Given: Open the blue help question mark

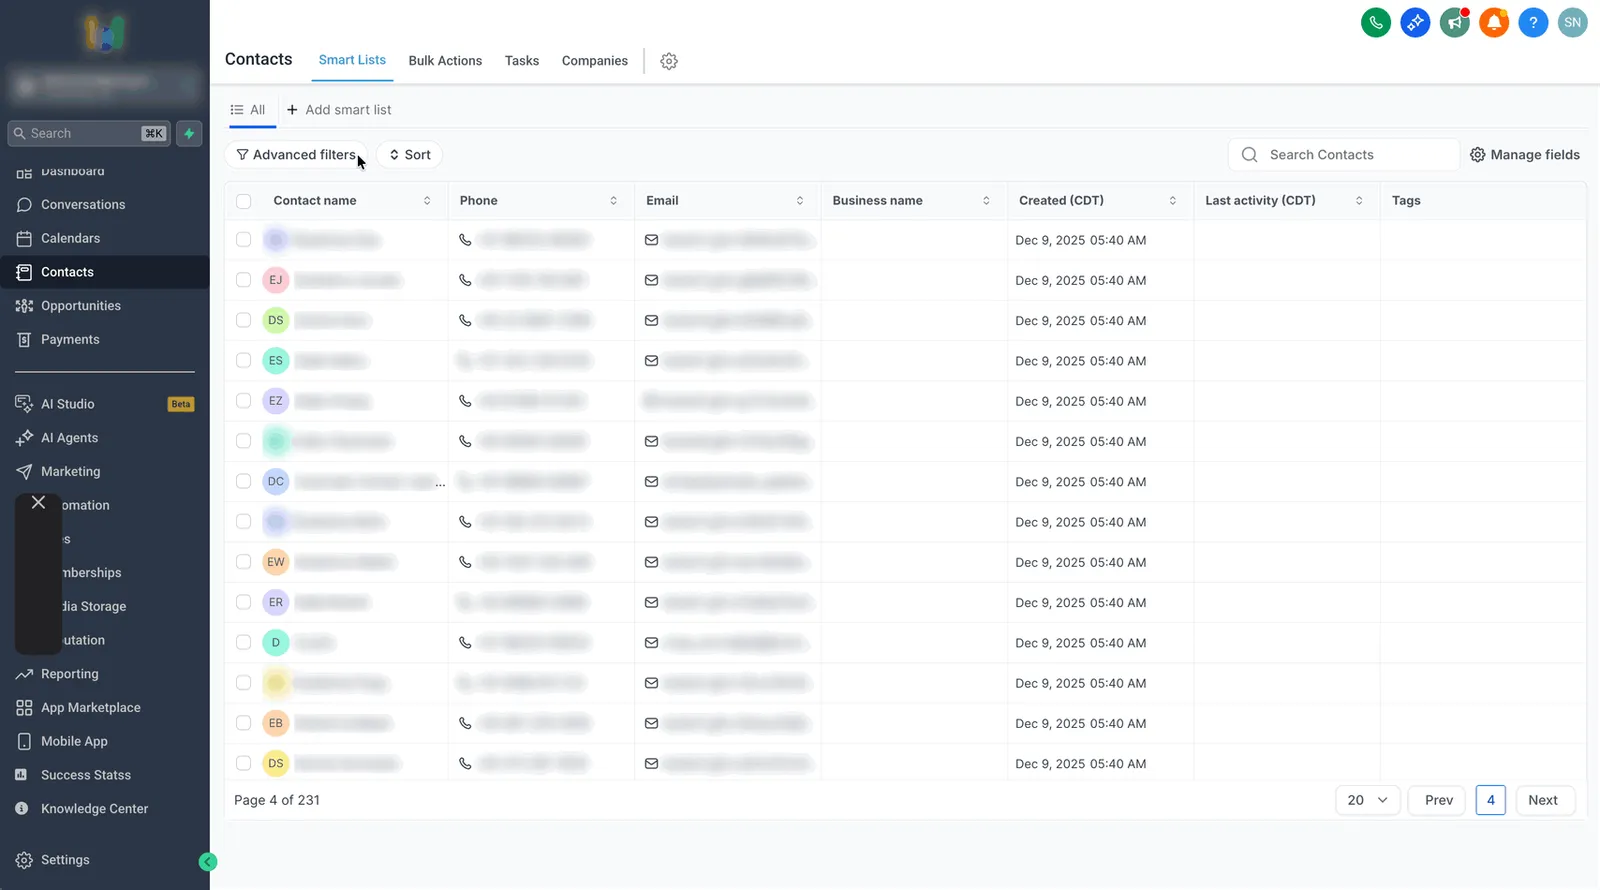Looking at the screenshot, I should [x=1533, y=22].
